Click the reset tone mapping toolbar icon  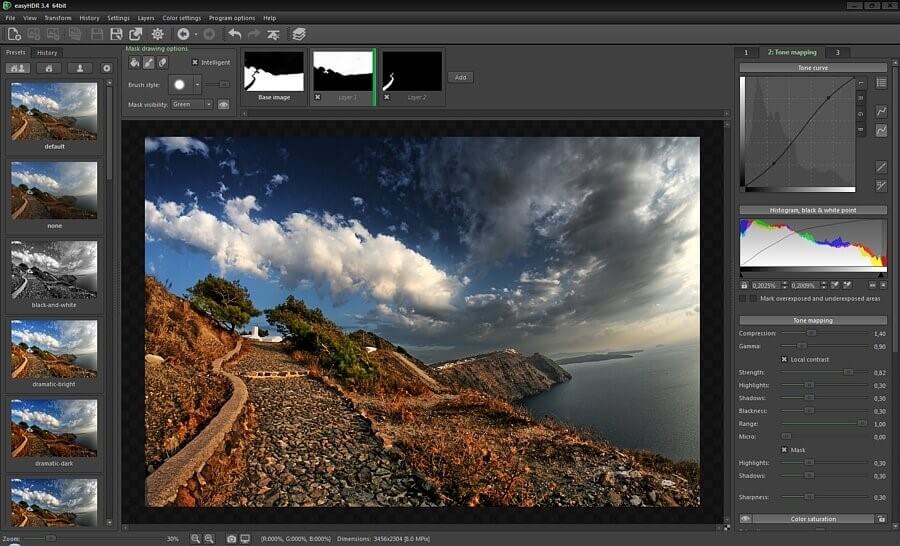point(273,34)
